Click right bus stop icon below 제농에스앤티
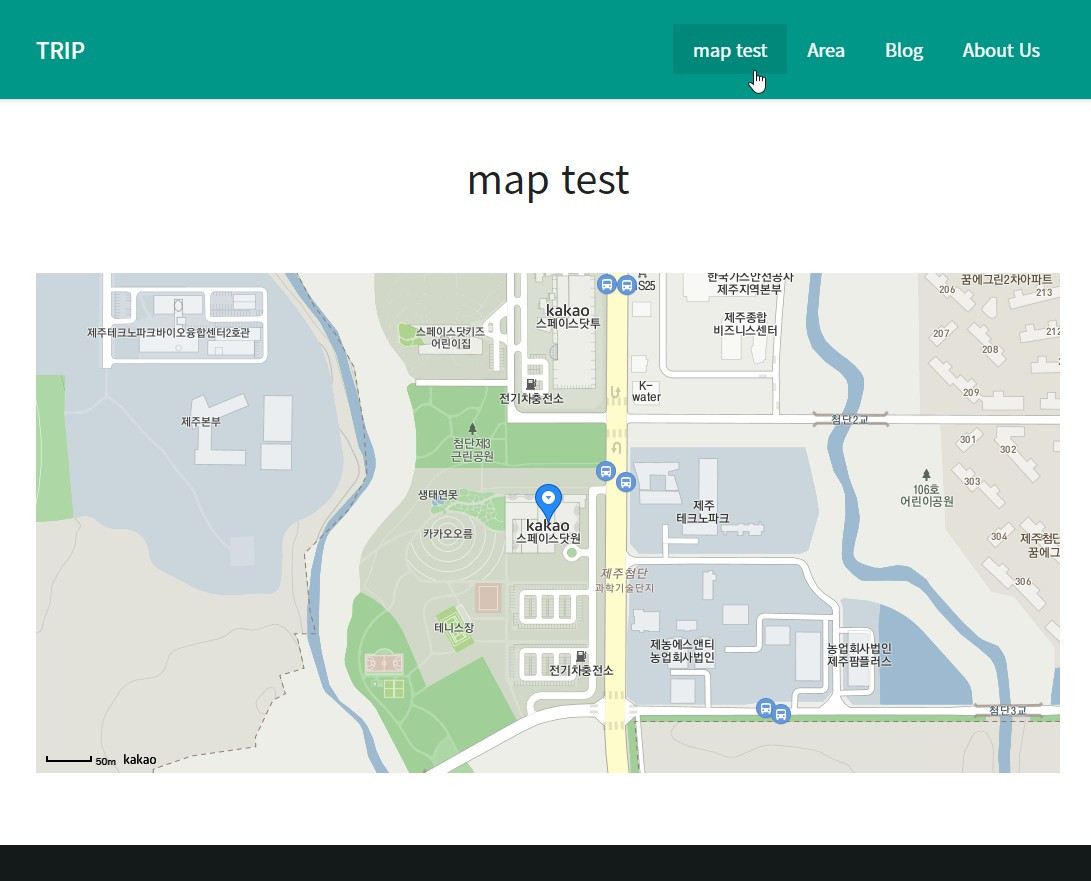 click(x=781, y=714)
